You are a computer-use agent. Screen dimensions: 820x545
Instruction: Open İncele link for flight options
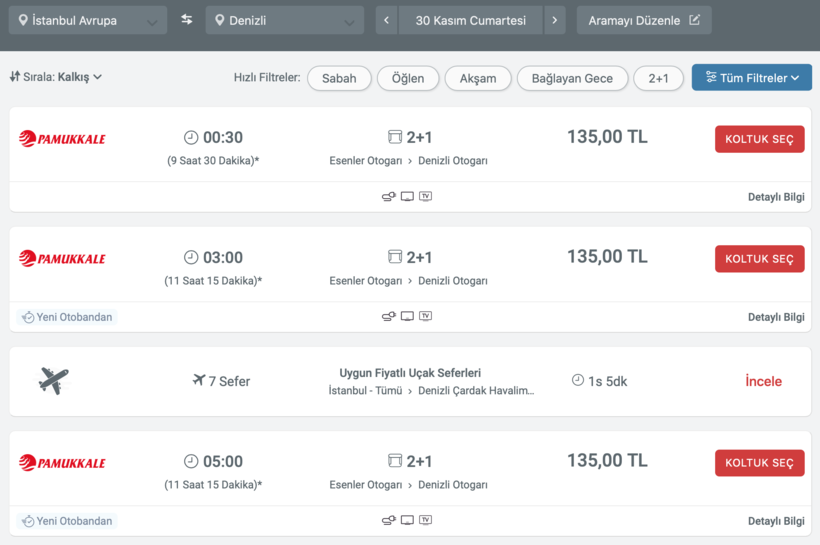coord(763,381)
